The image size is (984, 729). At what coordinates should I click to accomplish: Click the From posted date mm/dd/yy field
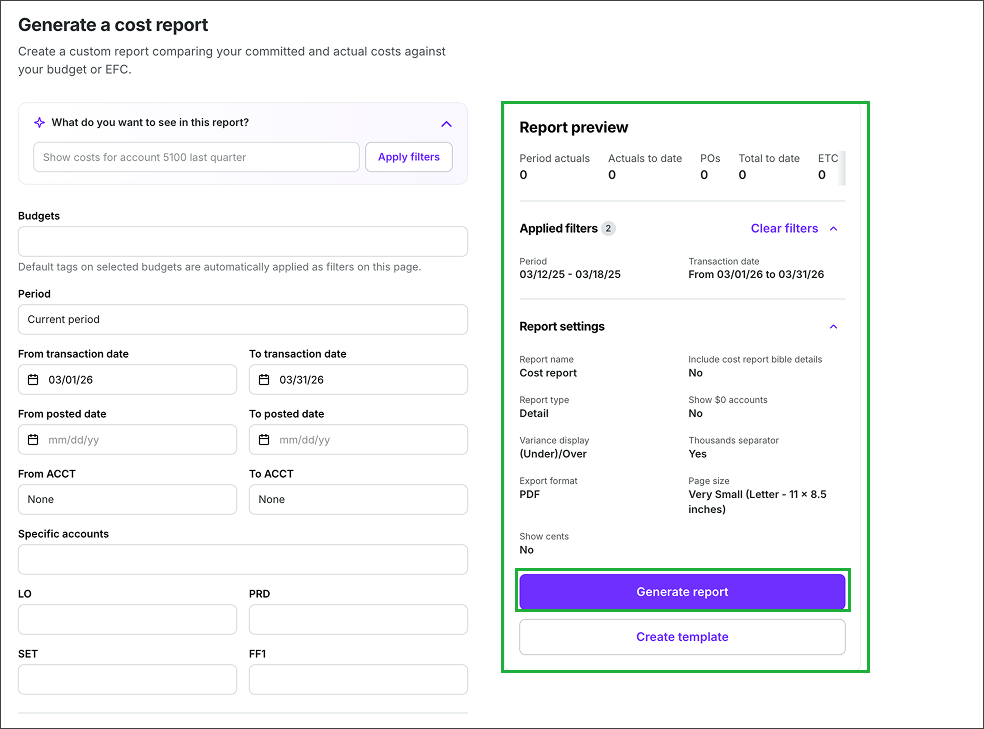click(x=127, y=440)
